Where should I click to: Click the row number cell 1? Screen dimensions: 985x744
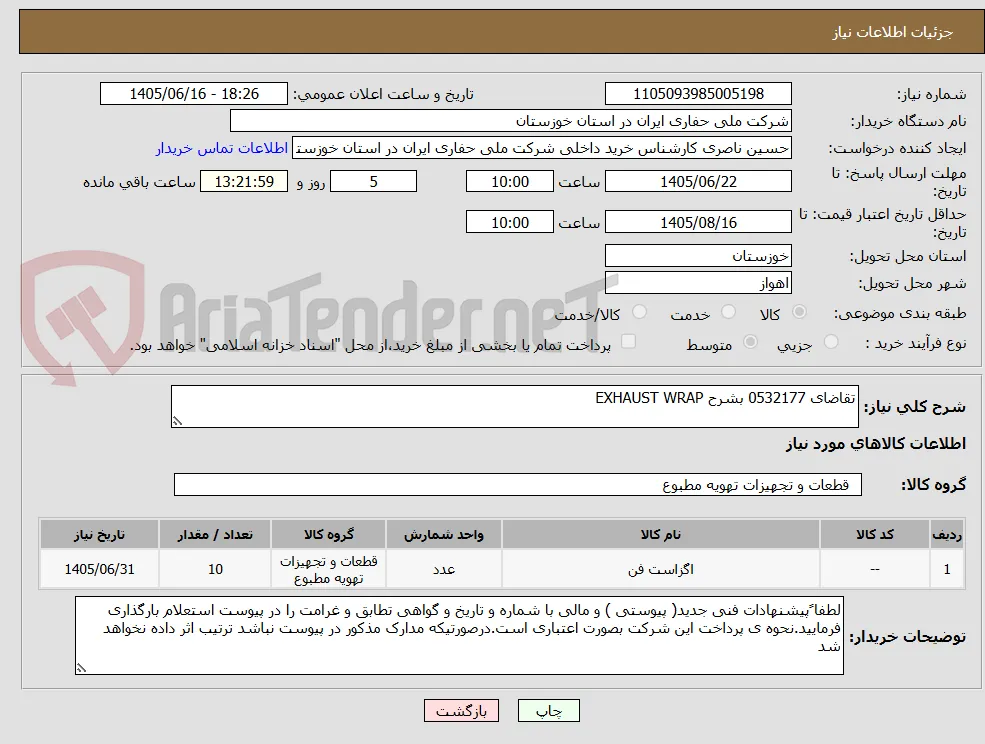pyautogui.click(x=947, y=569)
